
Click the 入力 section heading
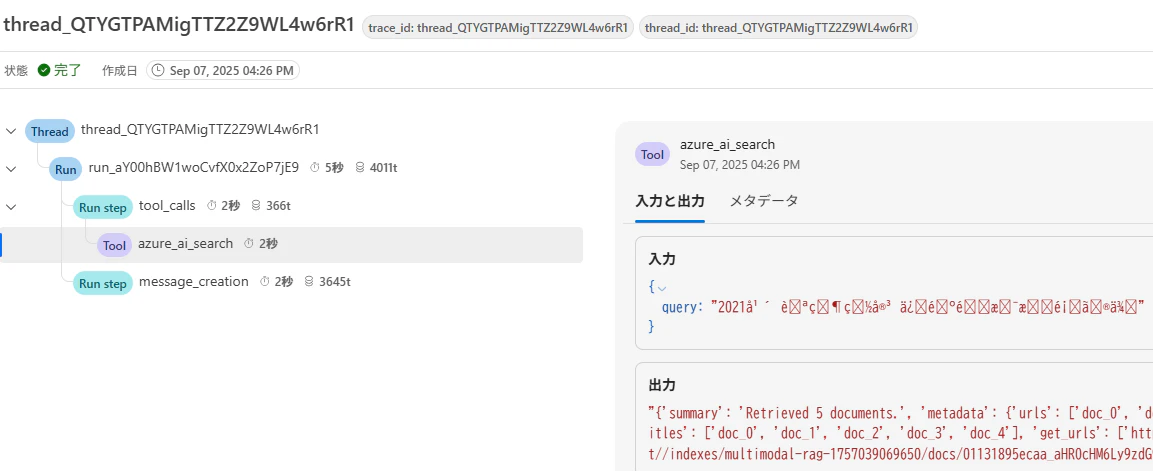pyautogui.click(x=662, y=259)
